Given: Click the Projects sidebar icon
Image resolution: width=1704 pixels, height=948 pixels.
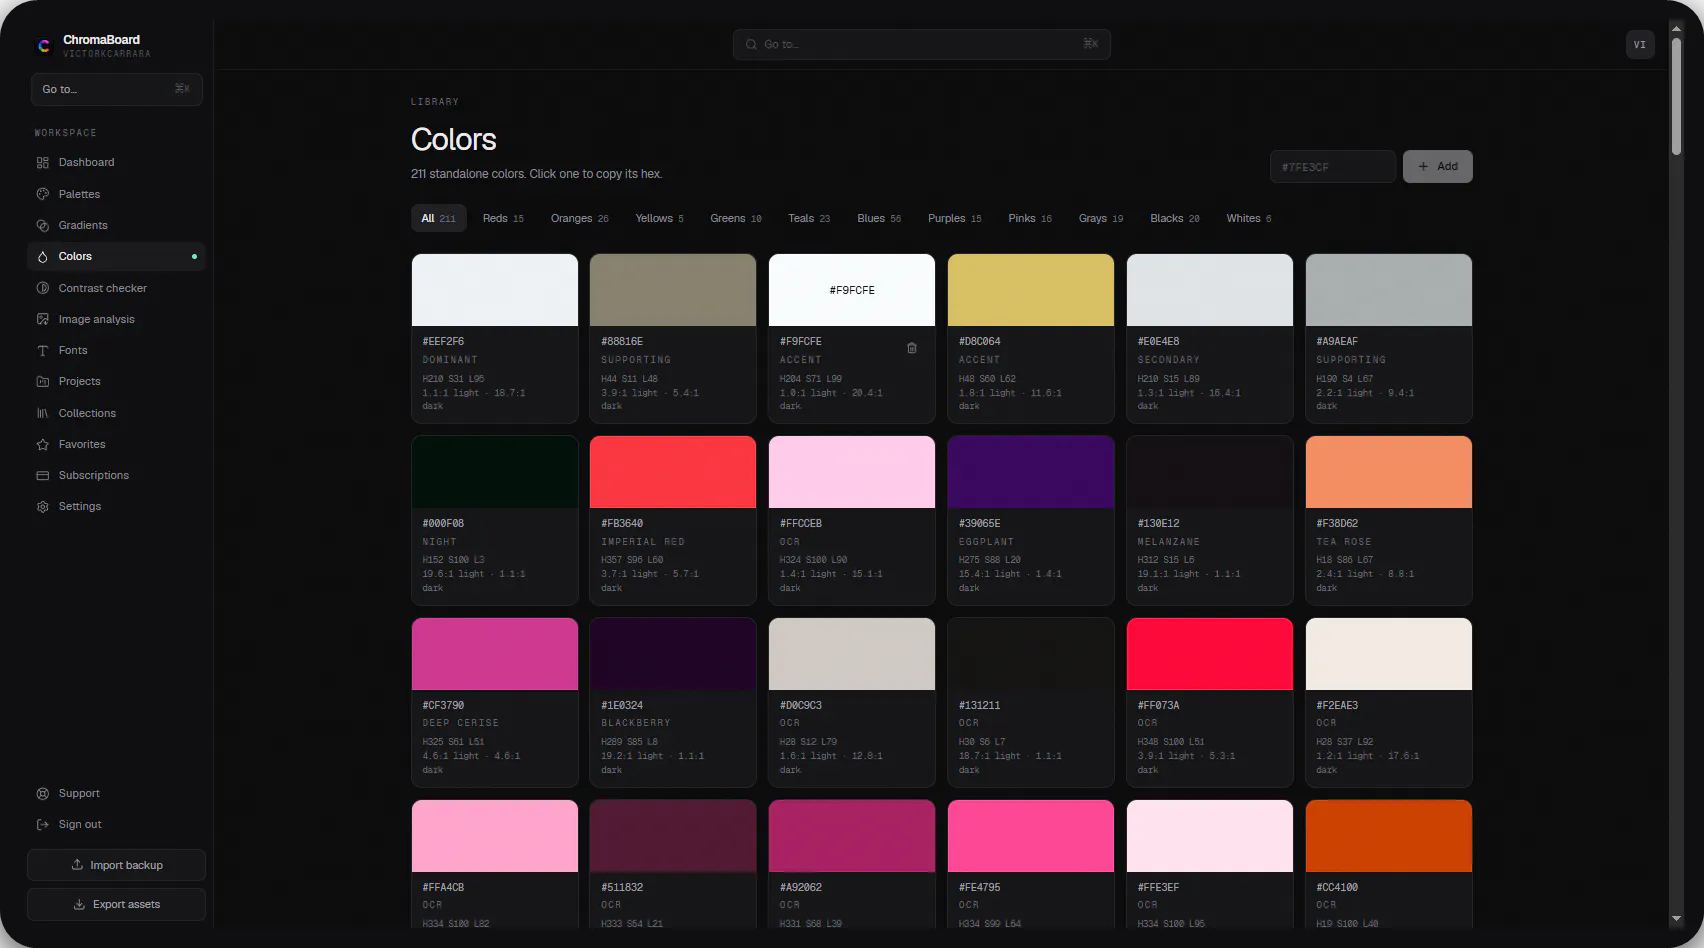Looking at the screenshot, I should pos(42,382).
